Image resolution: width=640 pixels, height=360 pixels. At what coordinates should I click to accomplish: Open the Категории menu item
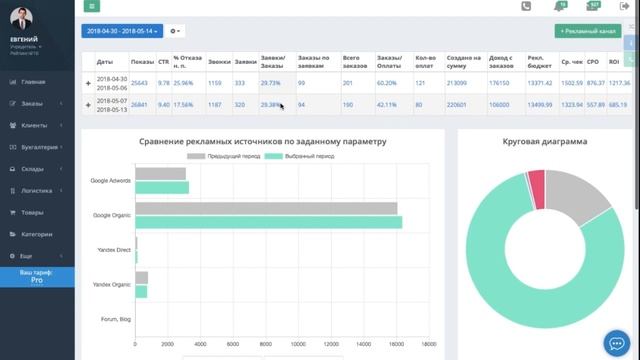pos(37,234)
